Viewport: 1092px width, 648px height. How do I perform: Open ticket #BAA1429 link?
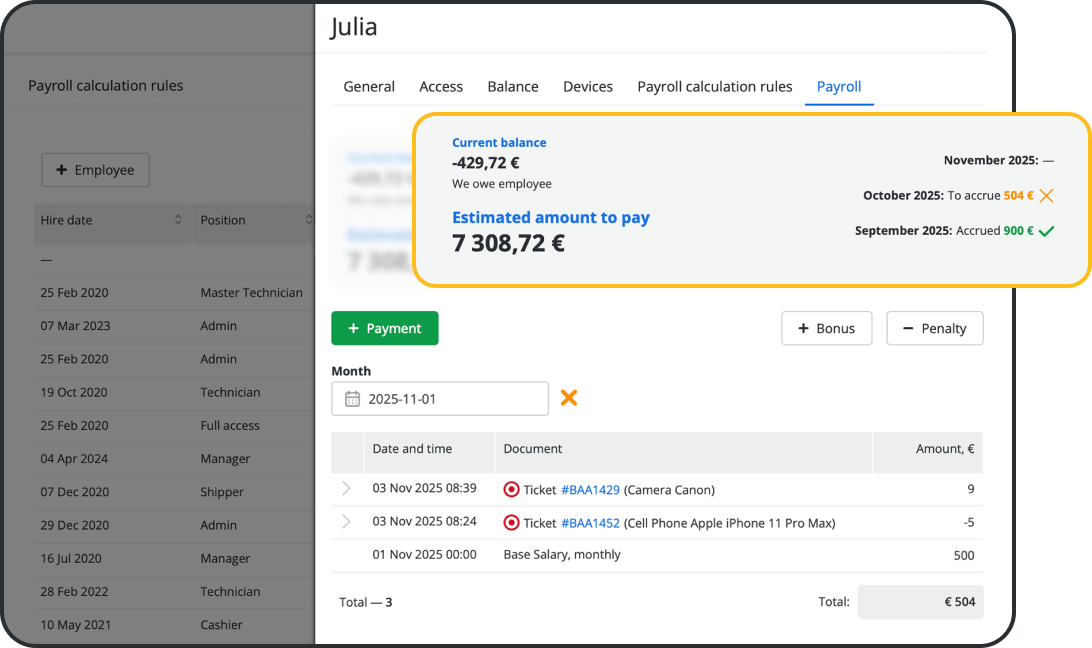click(x=590, y=490)
